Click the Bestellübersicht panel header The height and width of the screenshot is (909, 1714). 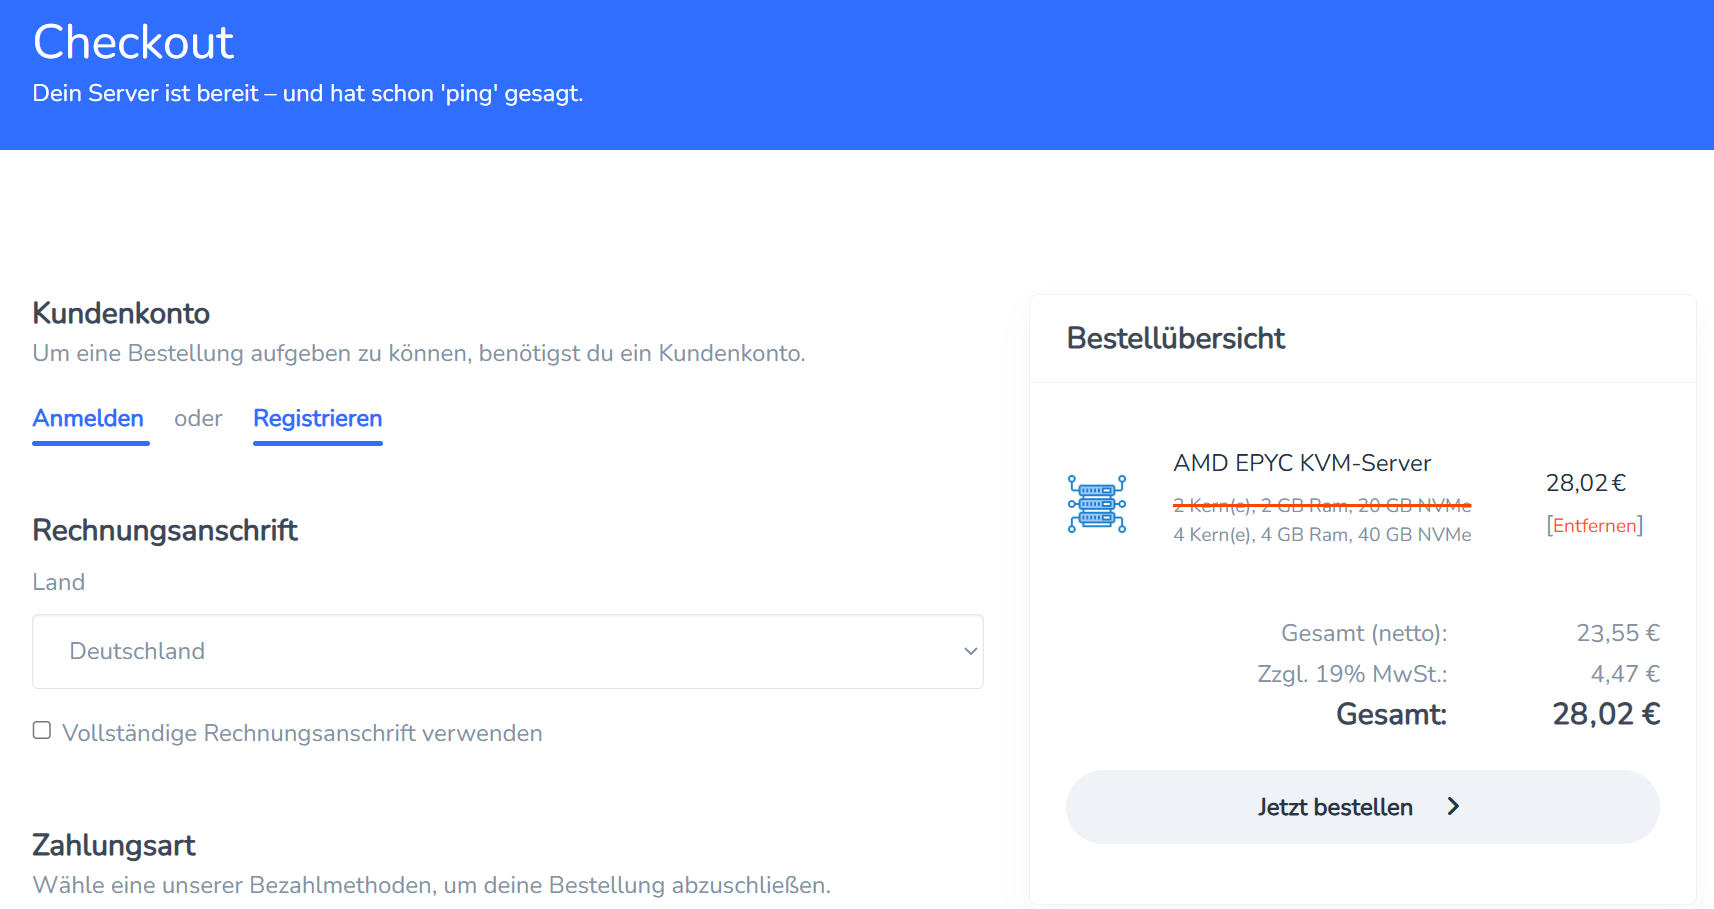point(1176,338)
